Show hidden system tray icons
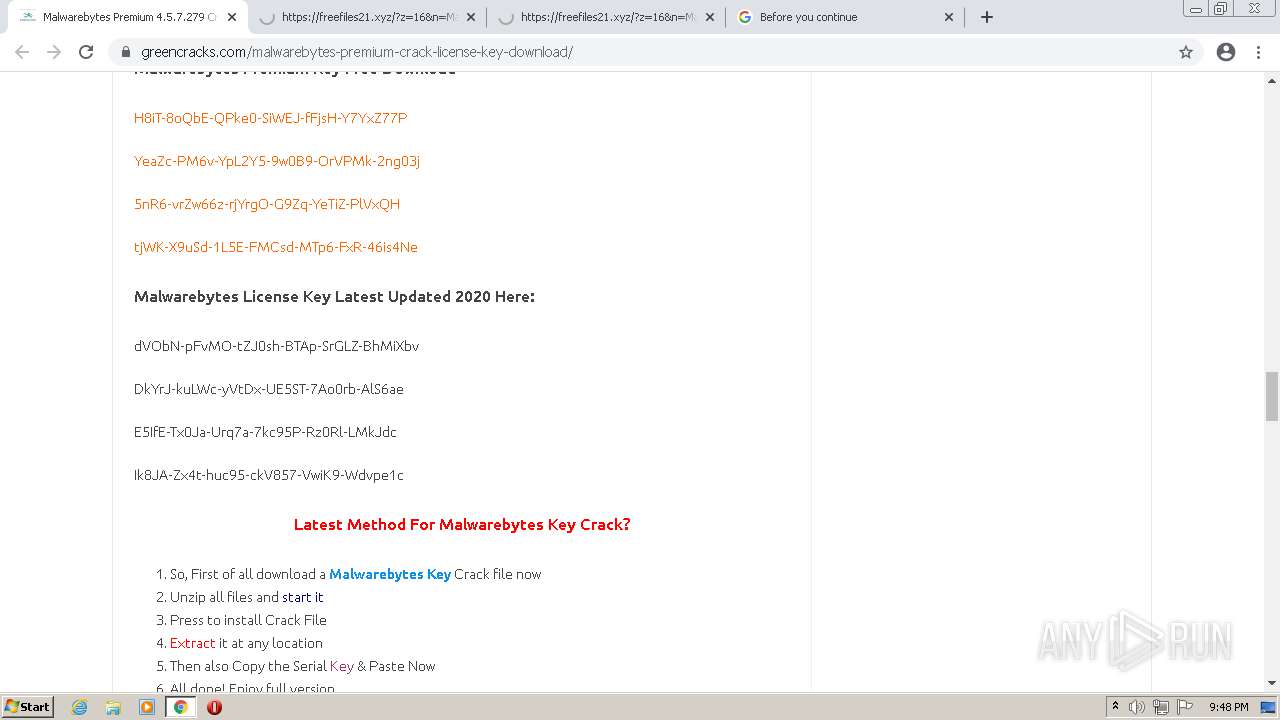1280x720 pixels. point(1115,707)
